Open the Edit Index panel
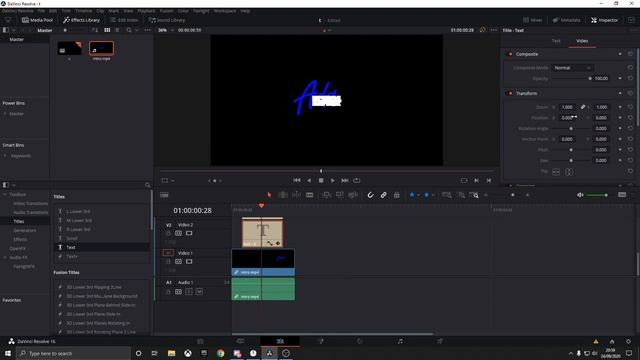The height and width of the screenshot is (360, 640). pyautogui.click(x=124, y=20)
